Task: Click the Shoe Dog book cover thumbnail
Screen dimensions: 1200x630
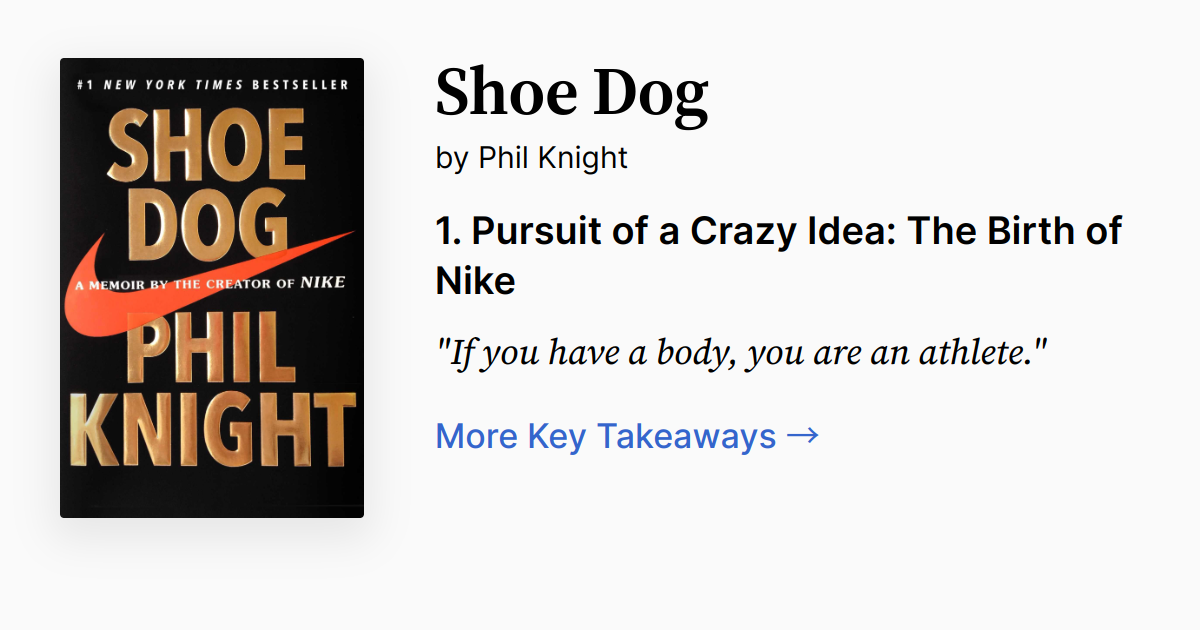Action: click(x=212, y=287)
